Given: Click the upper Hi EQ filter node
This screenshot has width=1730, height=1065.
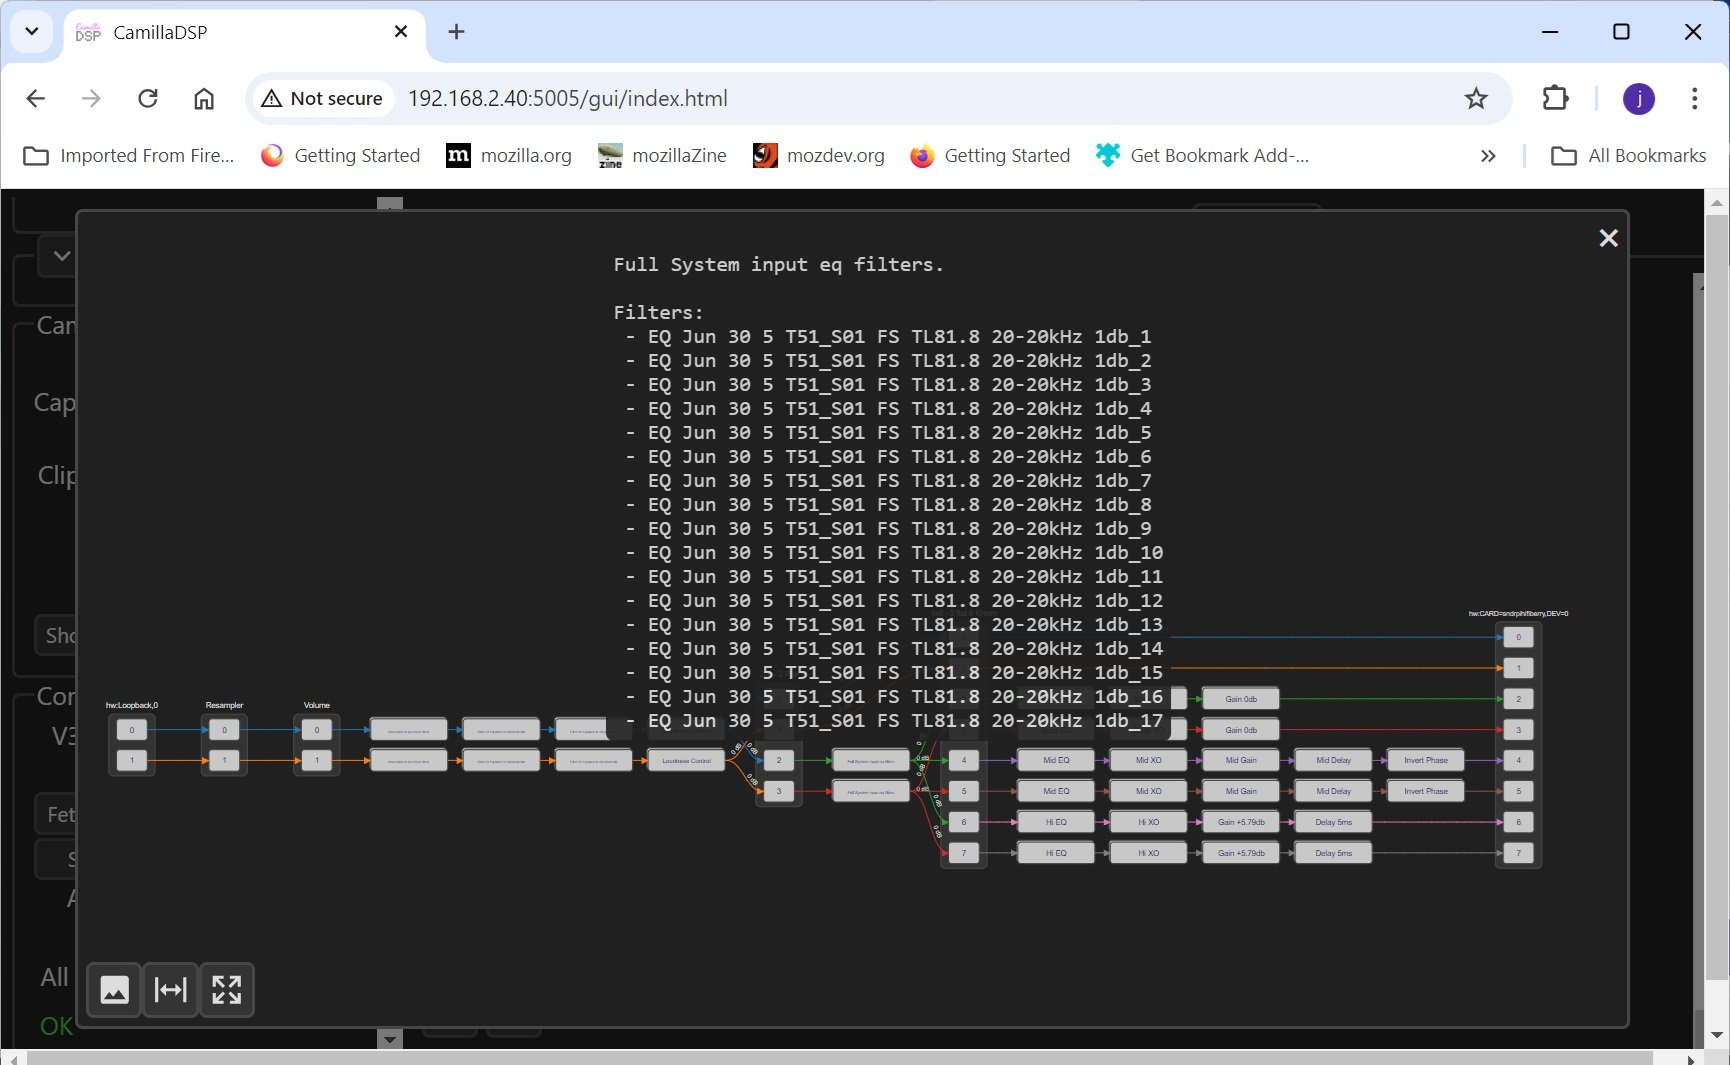Looking at the screenshot, I should [x=1056, y=822].
